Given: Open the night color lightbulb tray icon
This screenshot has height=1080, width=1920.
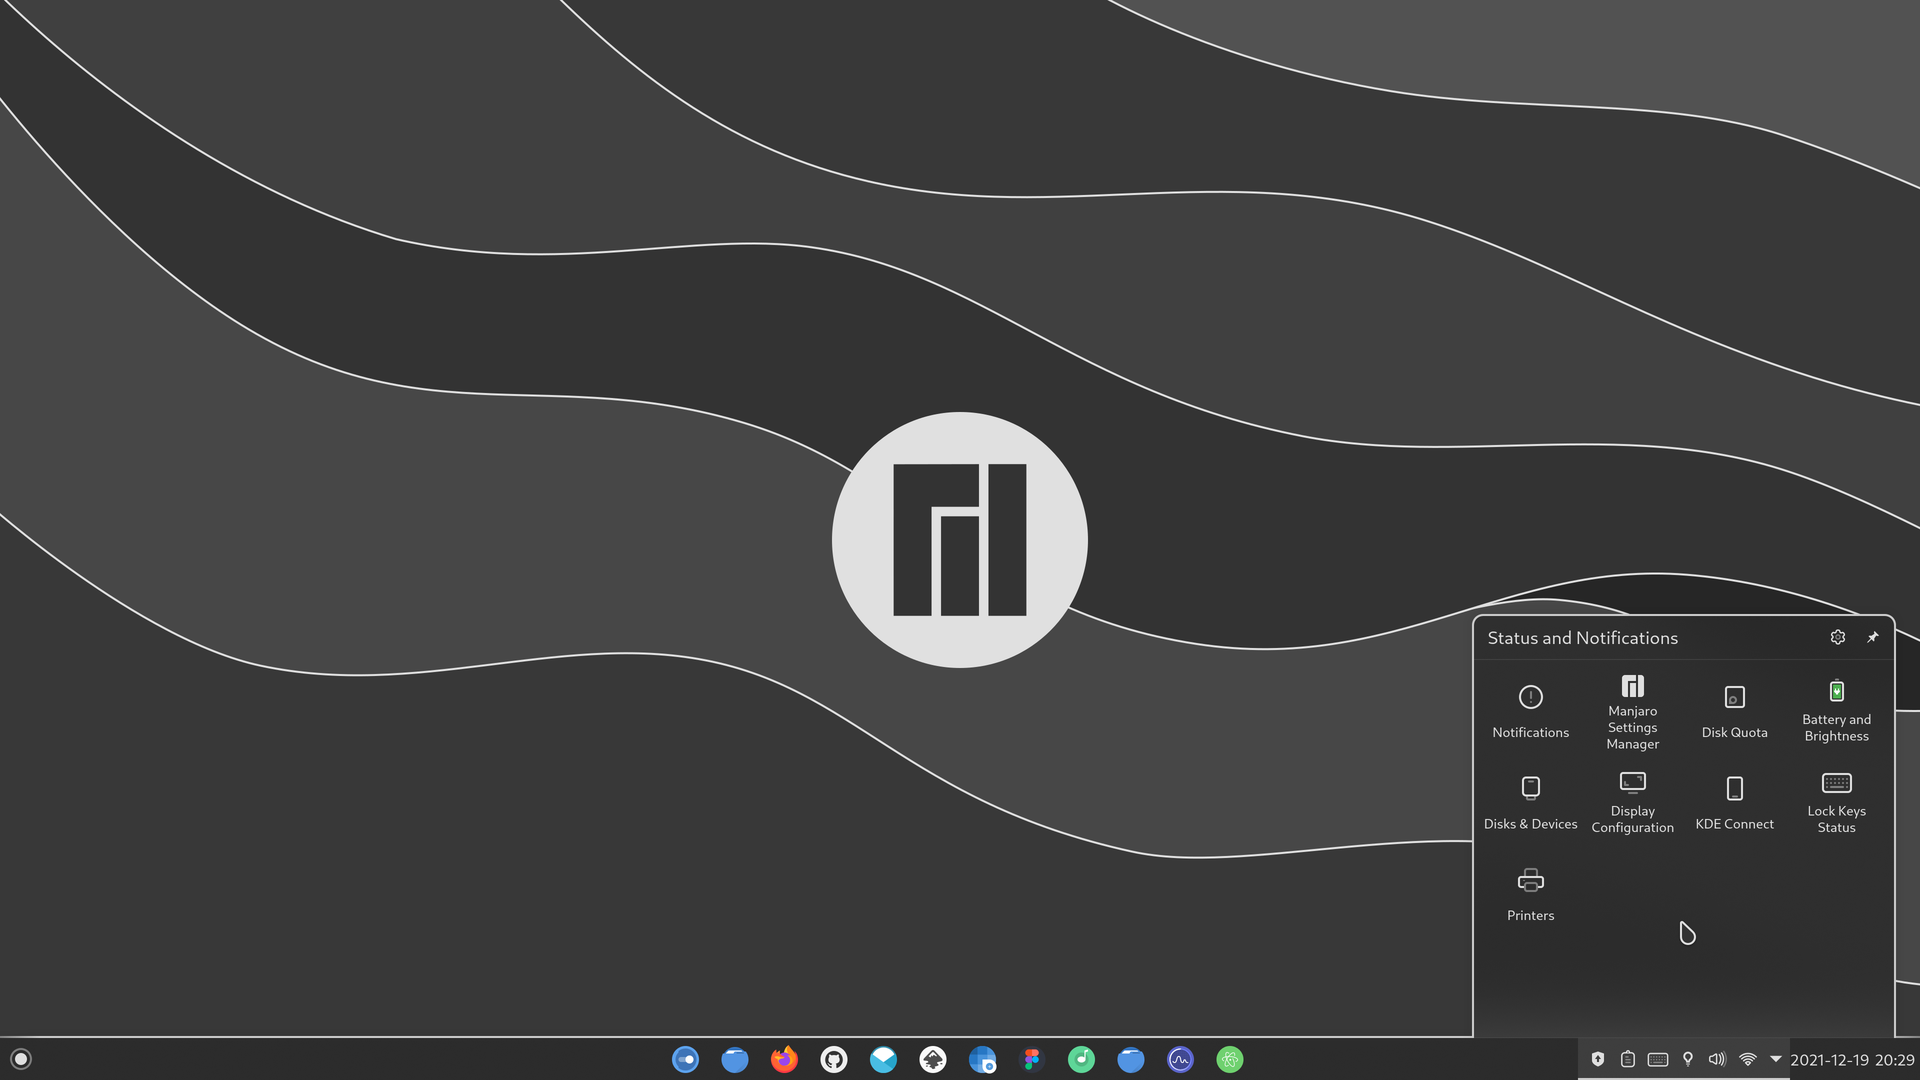Looking at the screenshot, I should click(1688, 1059).
